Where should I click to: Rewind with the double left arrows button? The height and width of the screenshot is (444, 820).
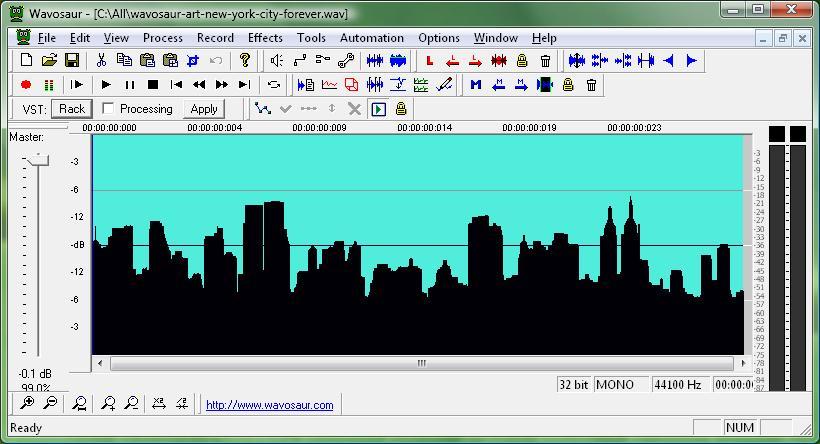[199, 85]
